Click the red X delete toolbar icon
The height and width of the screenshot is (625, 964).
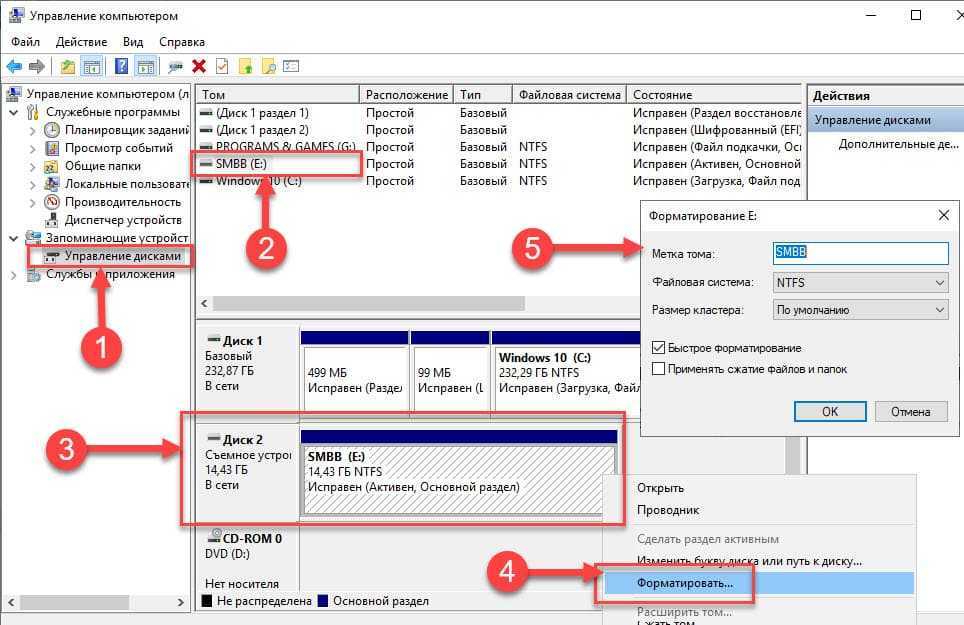[x=199, y=67]
